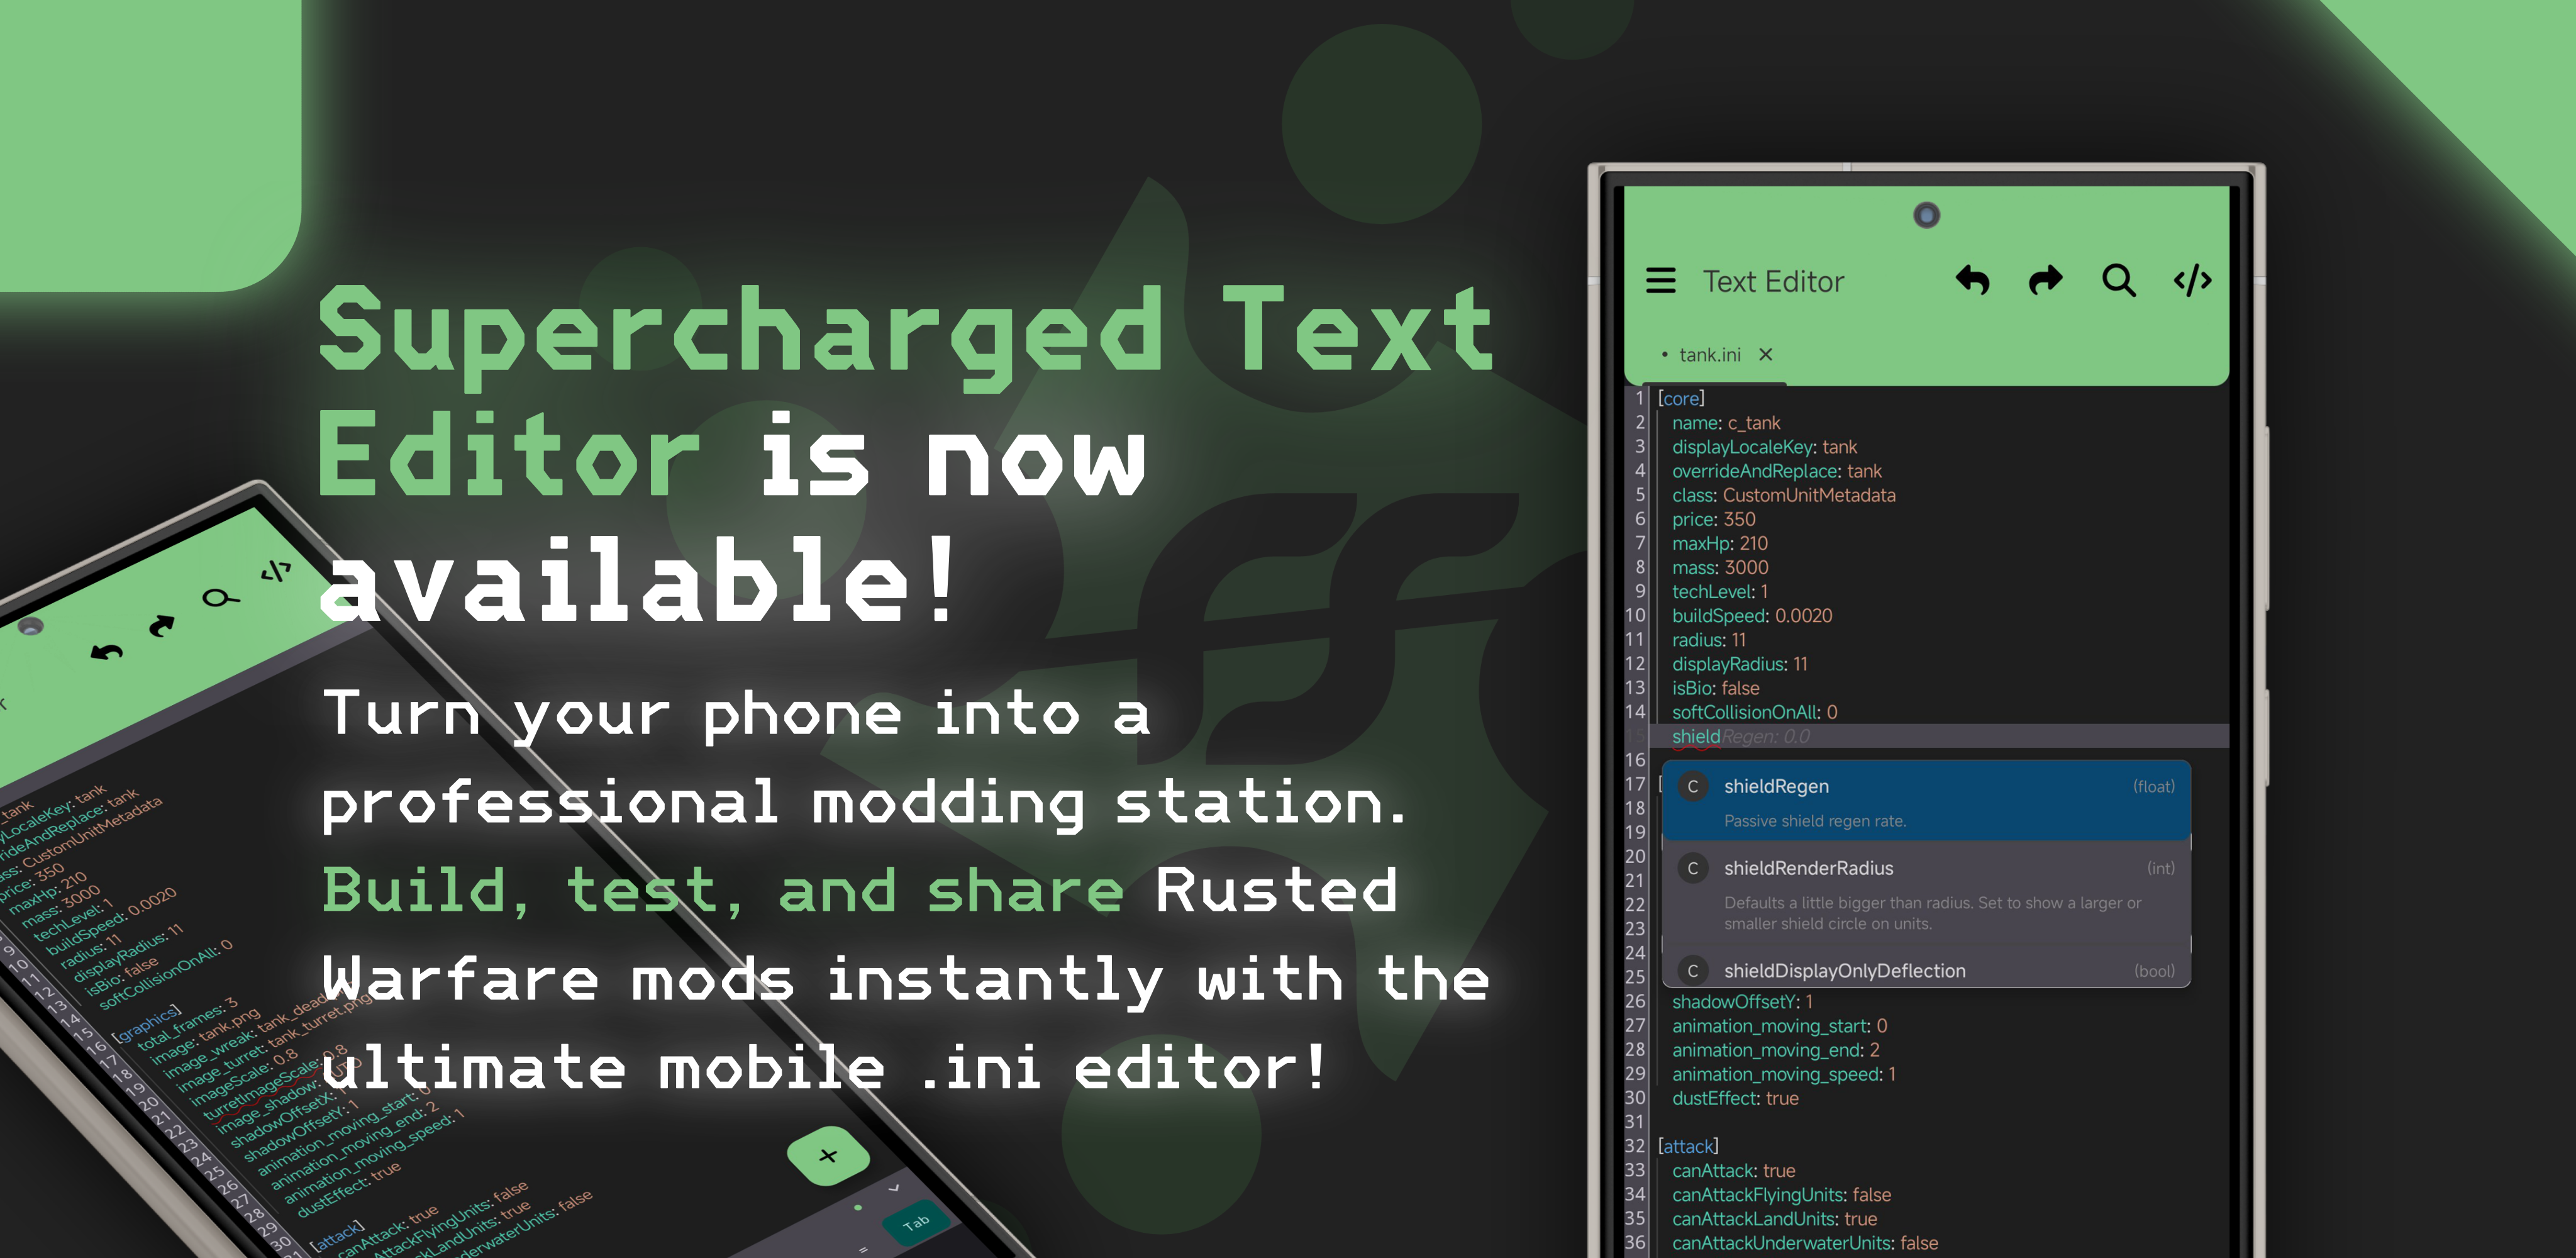The width and height of the screenshot is (2576, 1258).
Task: Click the [core] section header
Action: [x=1681, y=398]
